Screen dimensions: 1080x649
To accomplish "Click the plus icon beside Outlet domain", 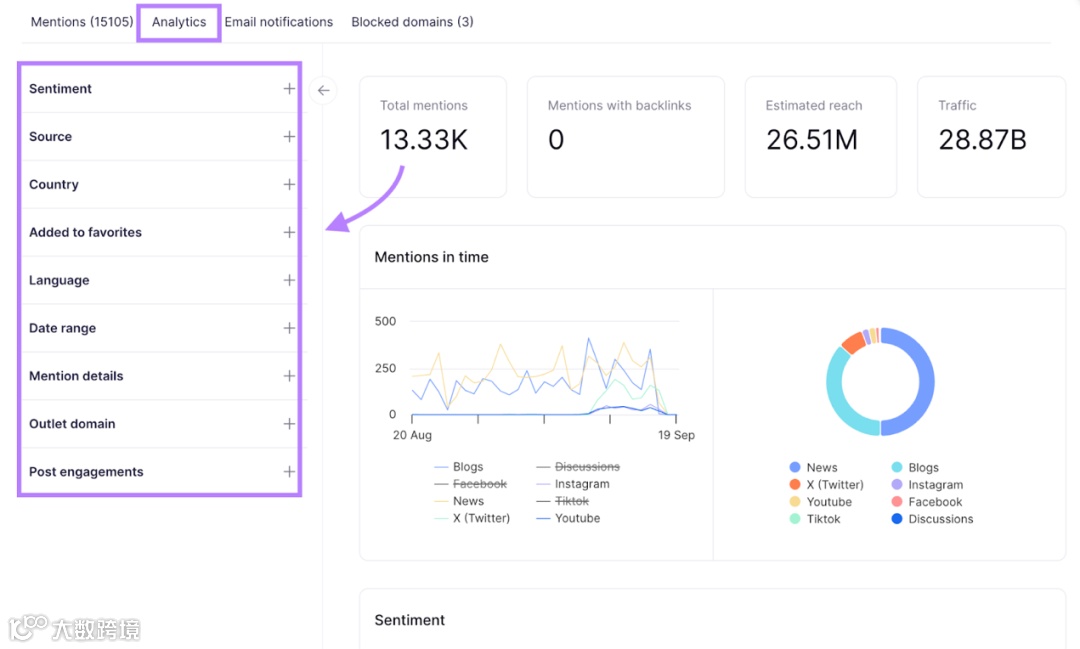I will [x=289, y=424].
